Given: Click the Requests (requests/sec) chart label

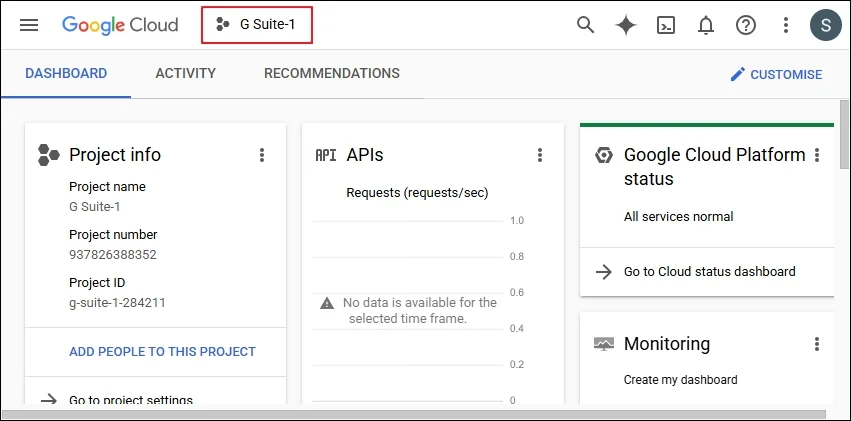Looking at the screenshot, I should click(417, 193).
